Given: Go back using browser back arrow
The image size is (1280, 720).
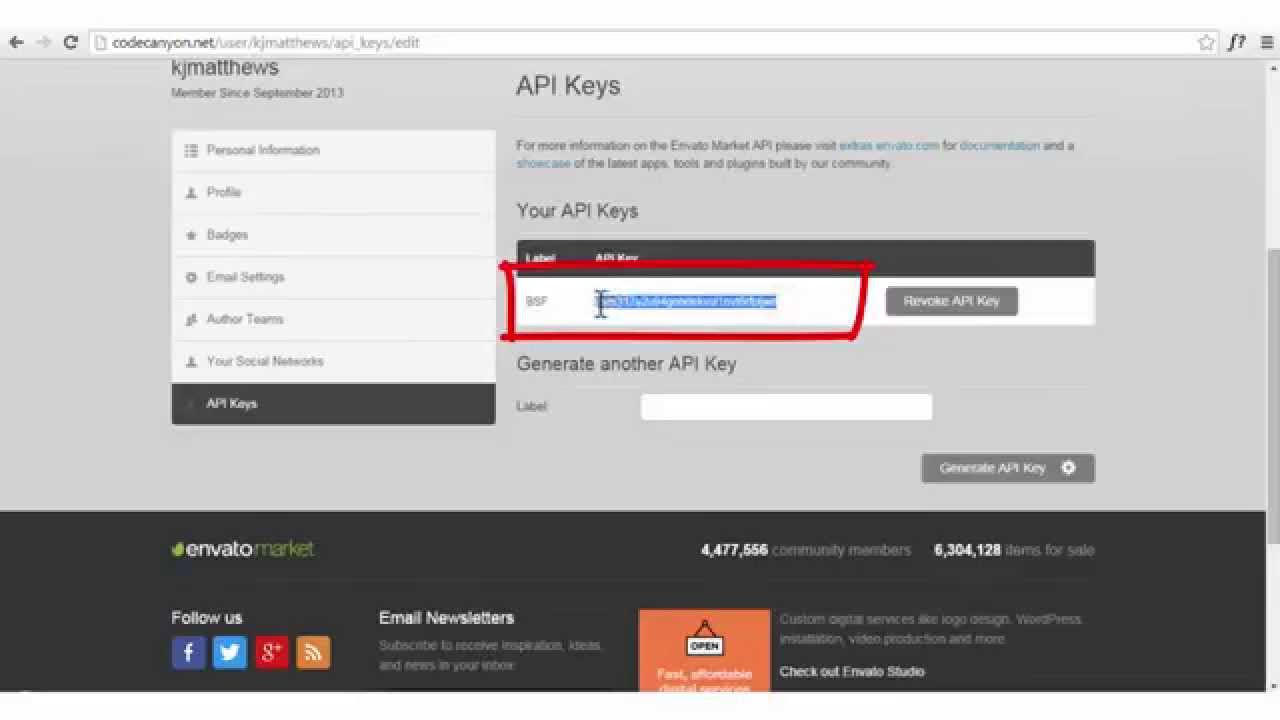Looking at the screenshot, I should pyautogui.click(x=16, y=42).
